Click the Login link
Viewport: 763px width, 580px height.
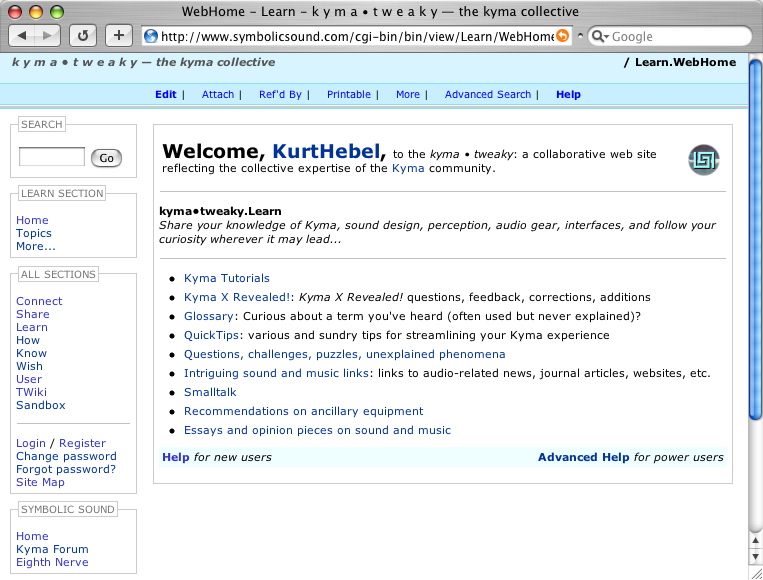tap(31, 443)
